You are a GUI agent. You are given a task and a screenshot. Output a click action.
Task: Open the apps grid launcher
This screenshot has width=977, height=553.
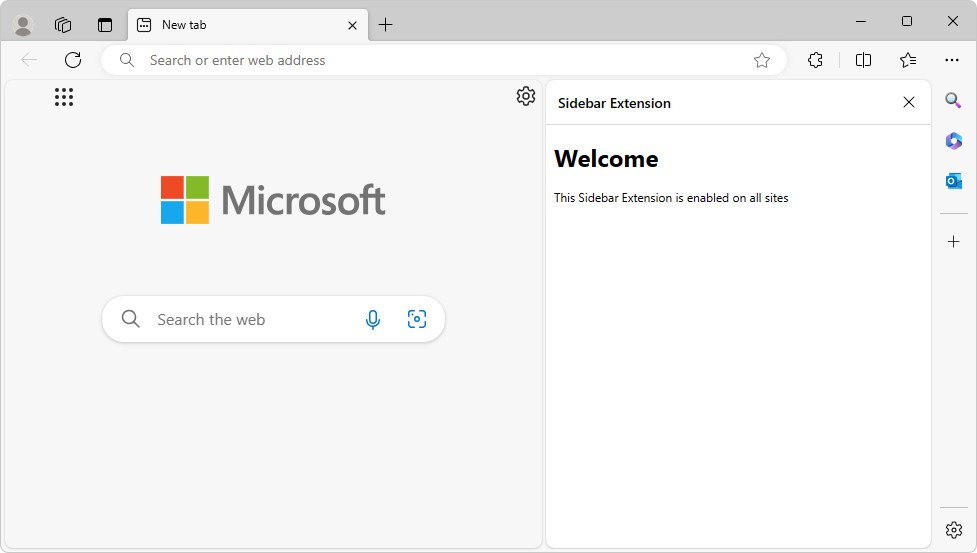(x=64, y=97)
